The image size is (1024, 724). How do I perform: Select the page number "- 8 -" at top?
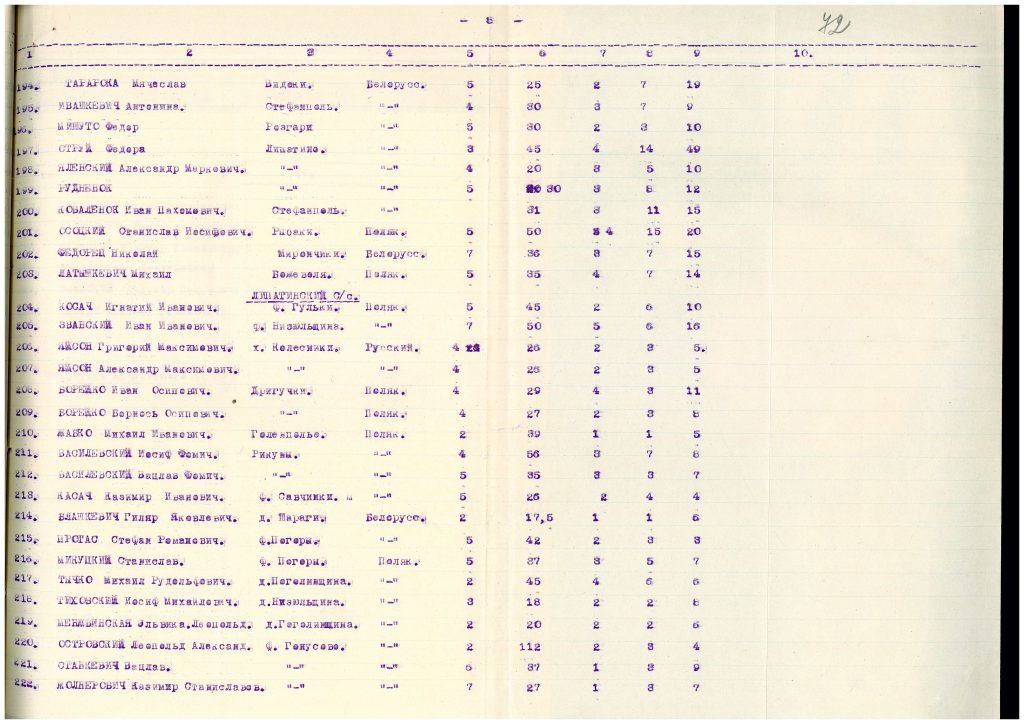click(x=491, y=20)
